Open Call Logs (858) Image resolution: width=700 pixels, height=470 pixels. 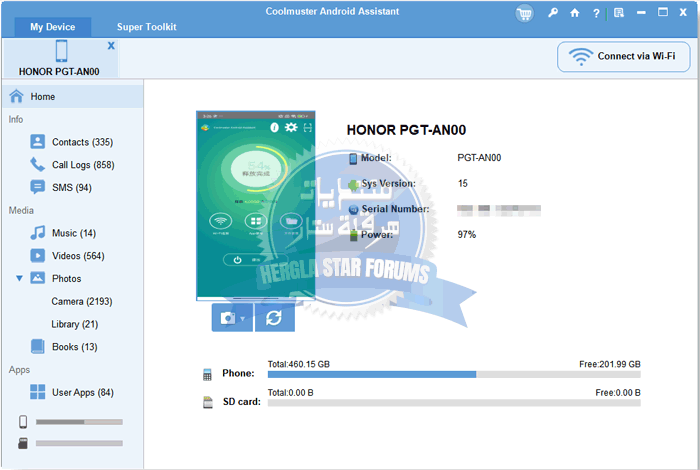pyautogui.click(x=83, y=165)
